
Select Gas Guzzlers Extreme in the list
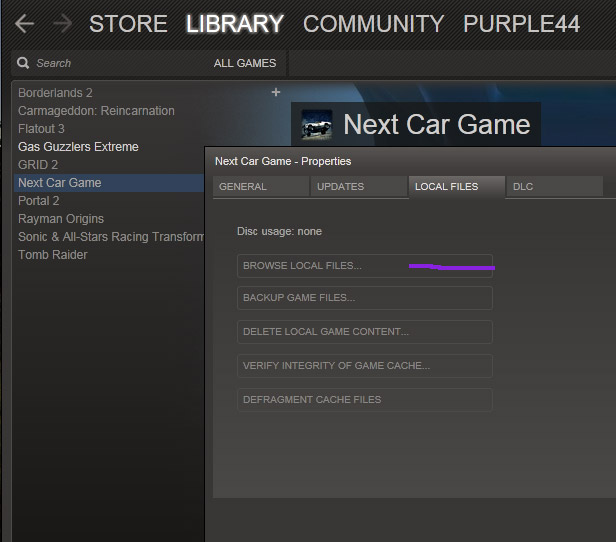[x=78, y=147]
